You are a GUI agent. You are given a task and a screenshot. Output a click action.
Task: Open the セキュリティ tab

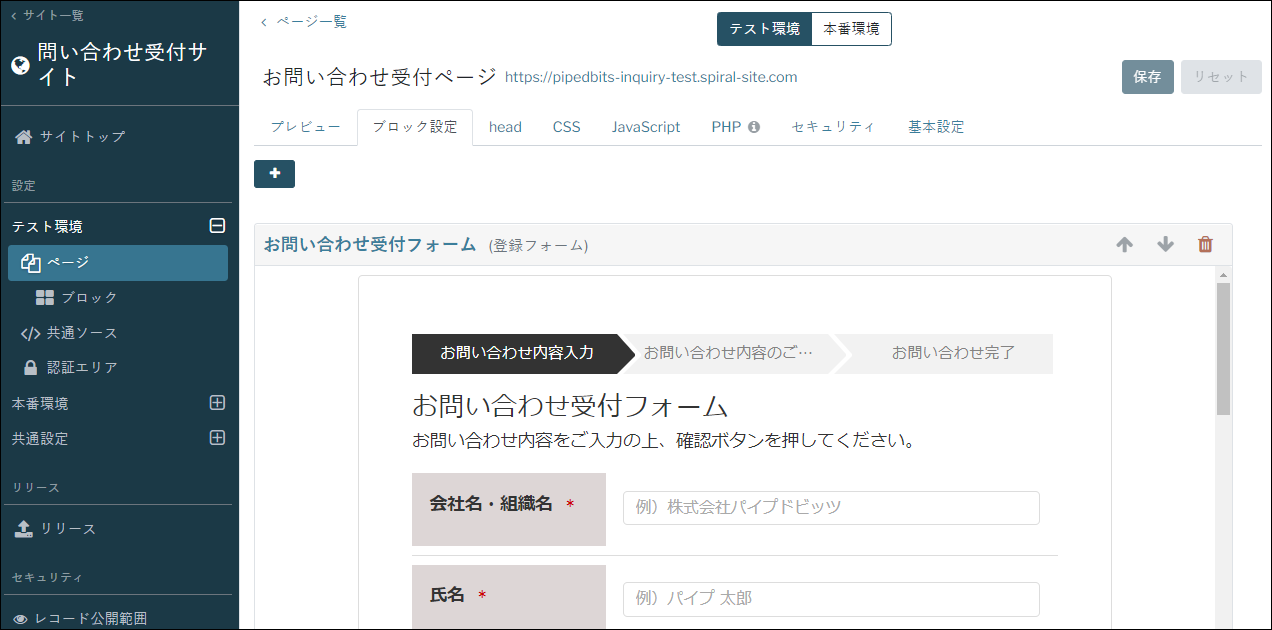[x=833, y=127]
